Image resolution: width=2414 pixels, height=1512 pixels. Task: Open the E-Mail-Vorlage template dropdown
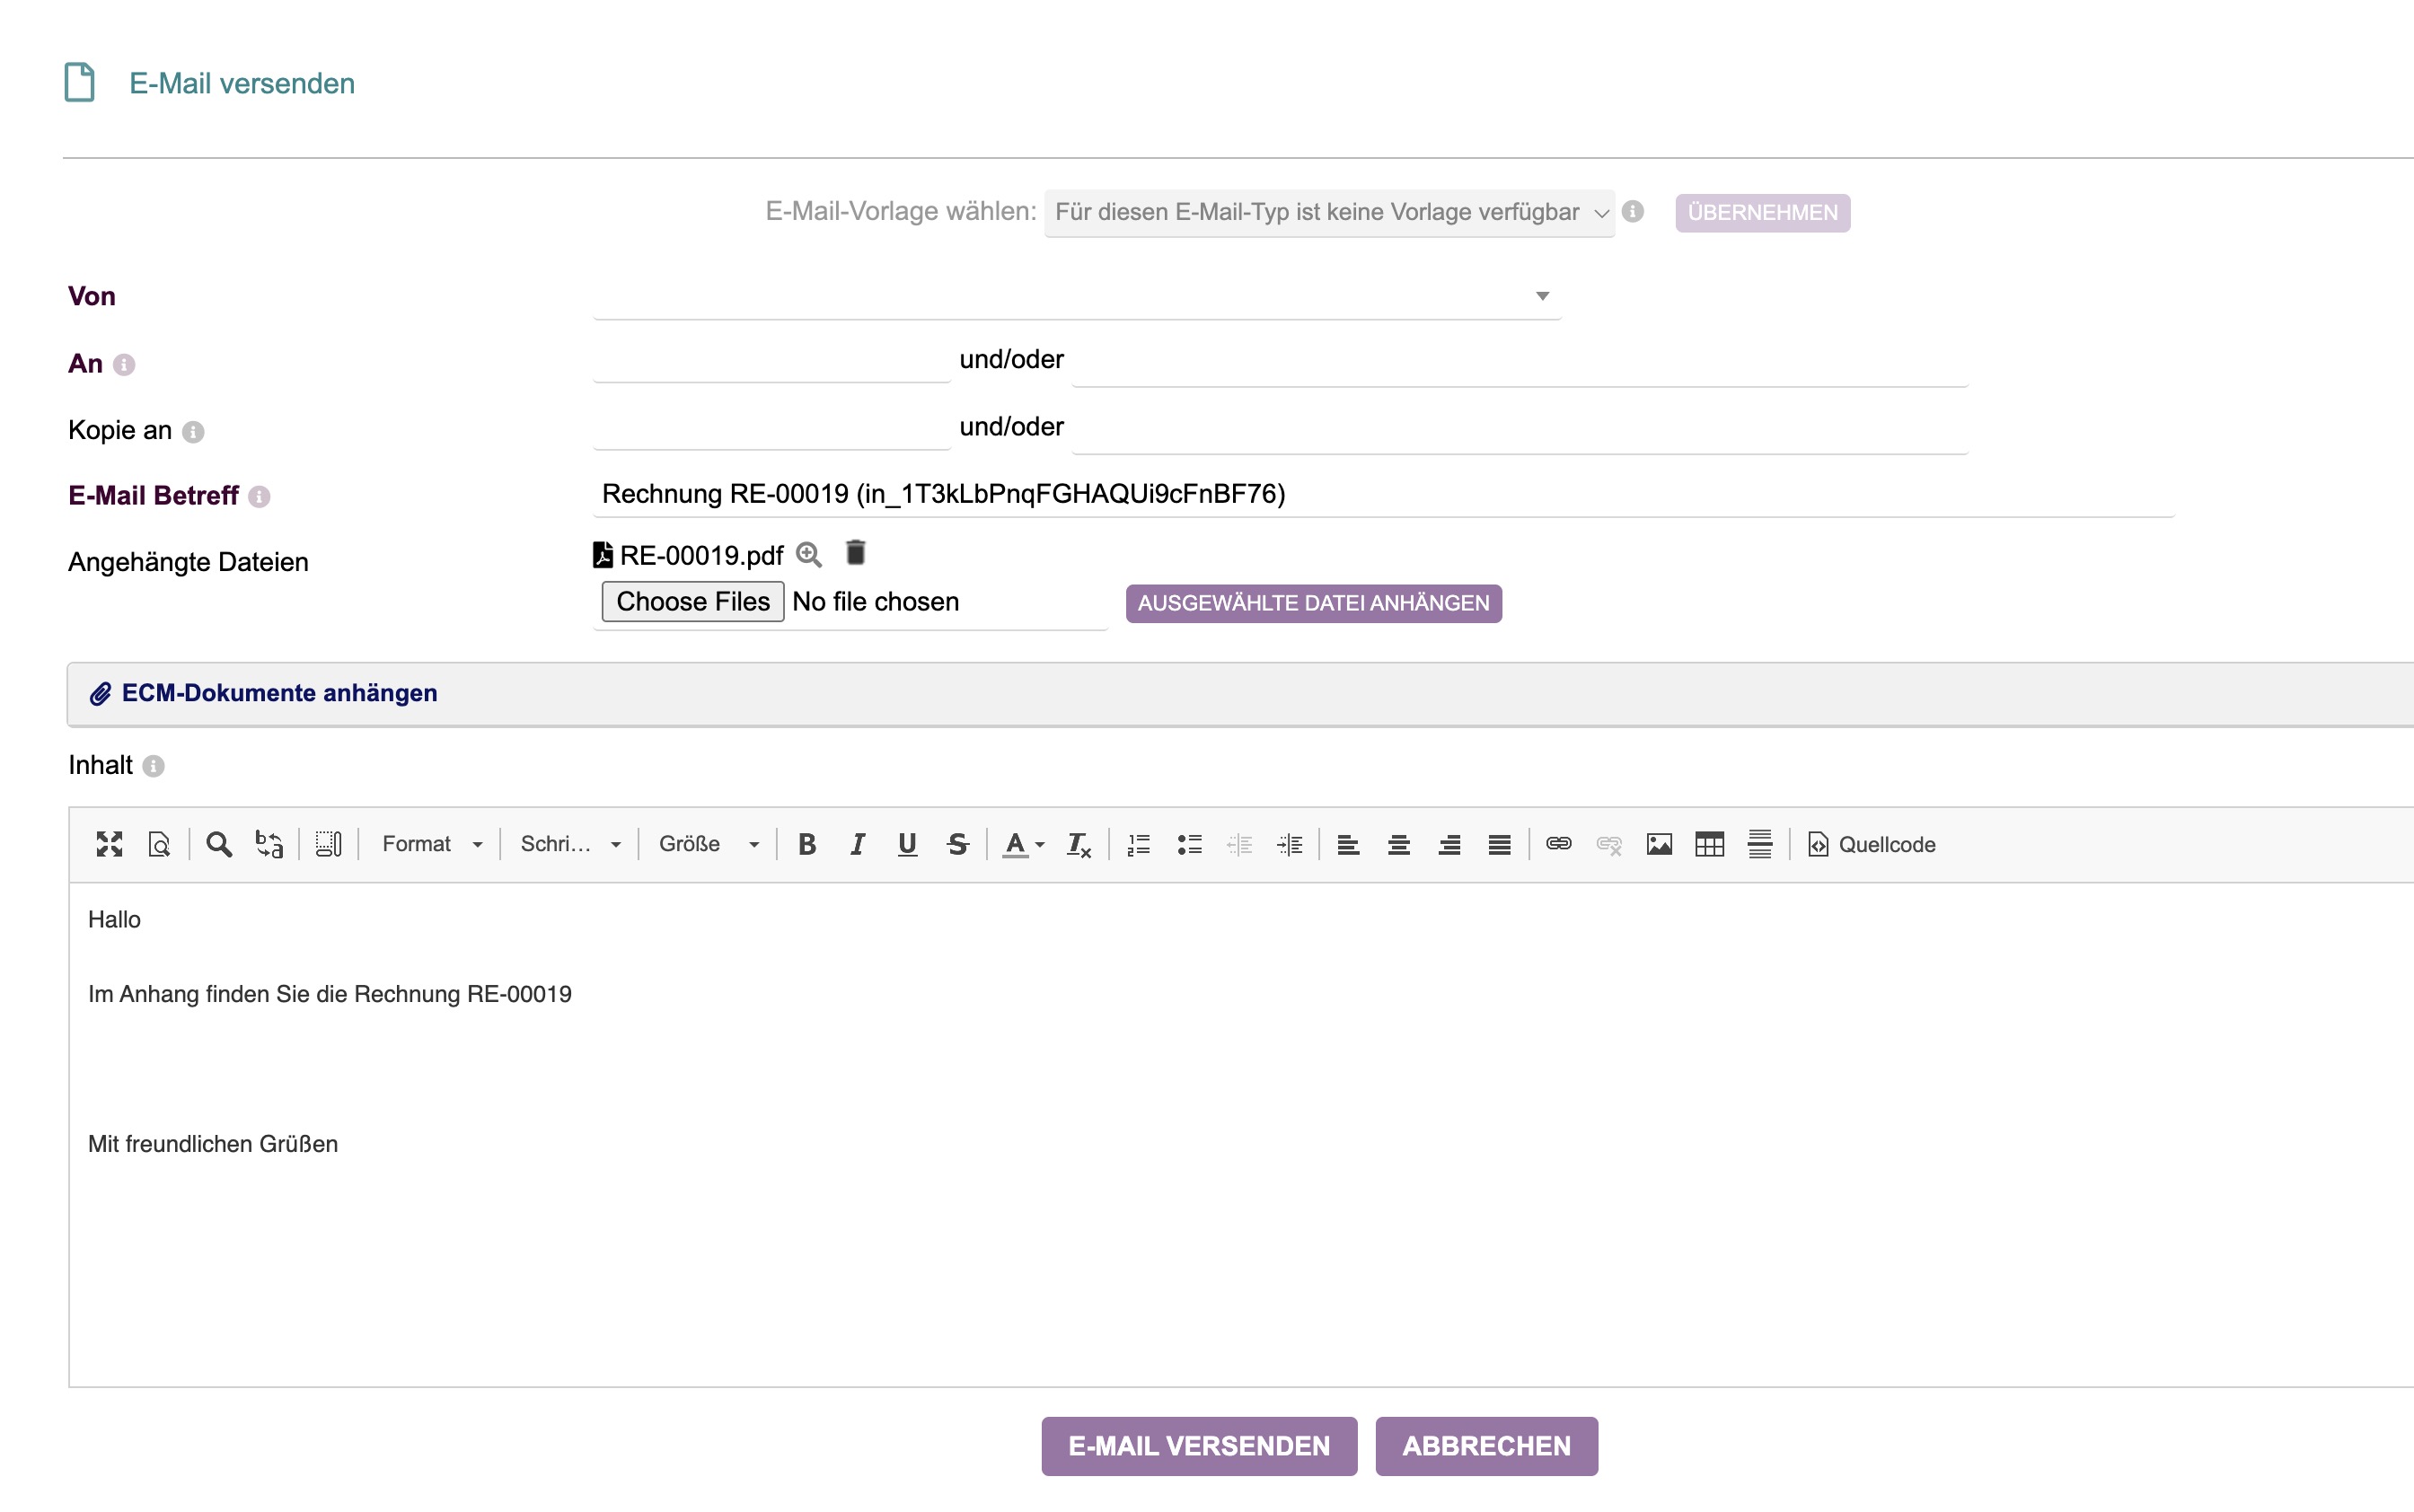(1329, 212)
